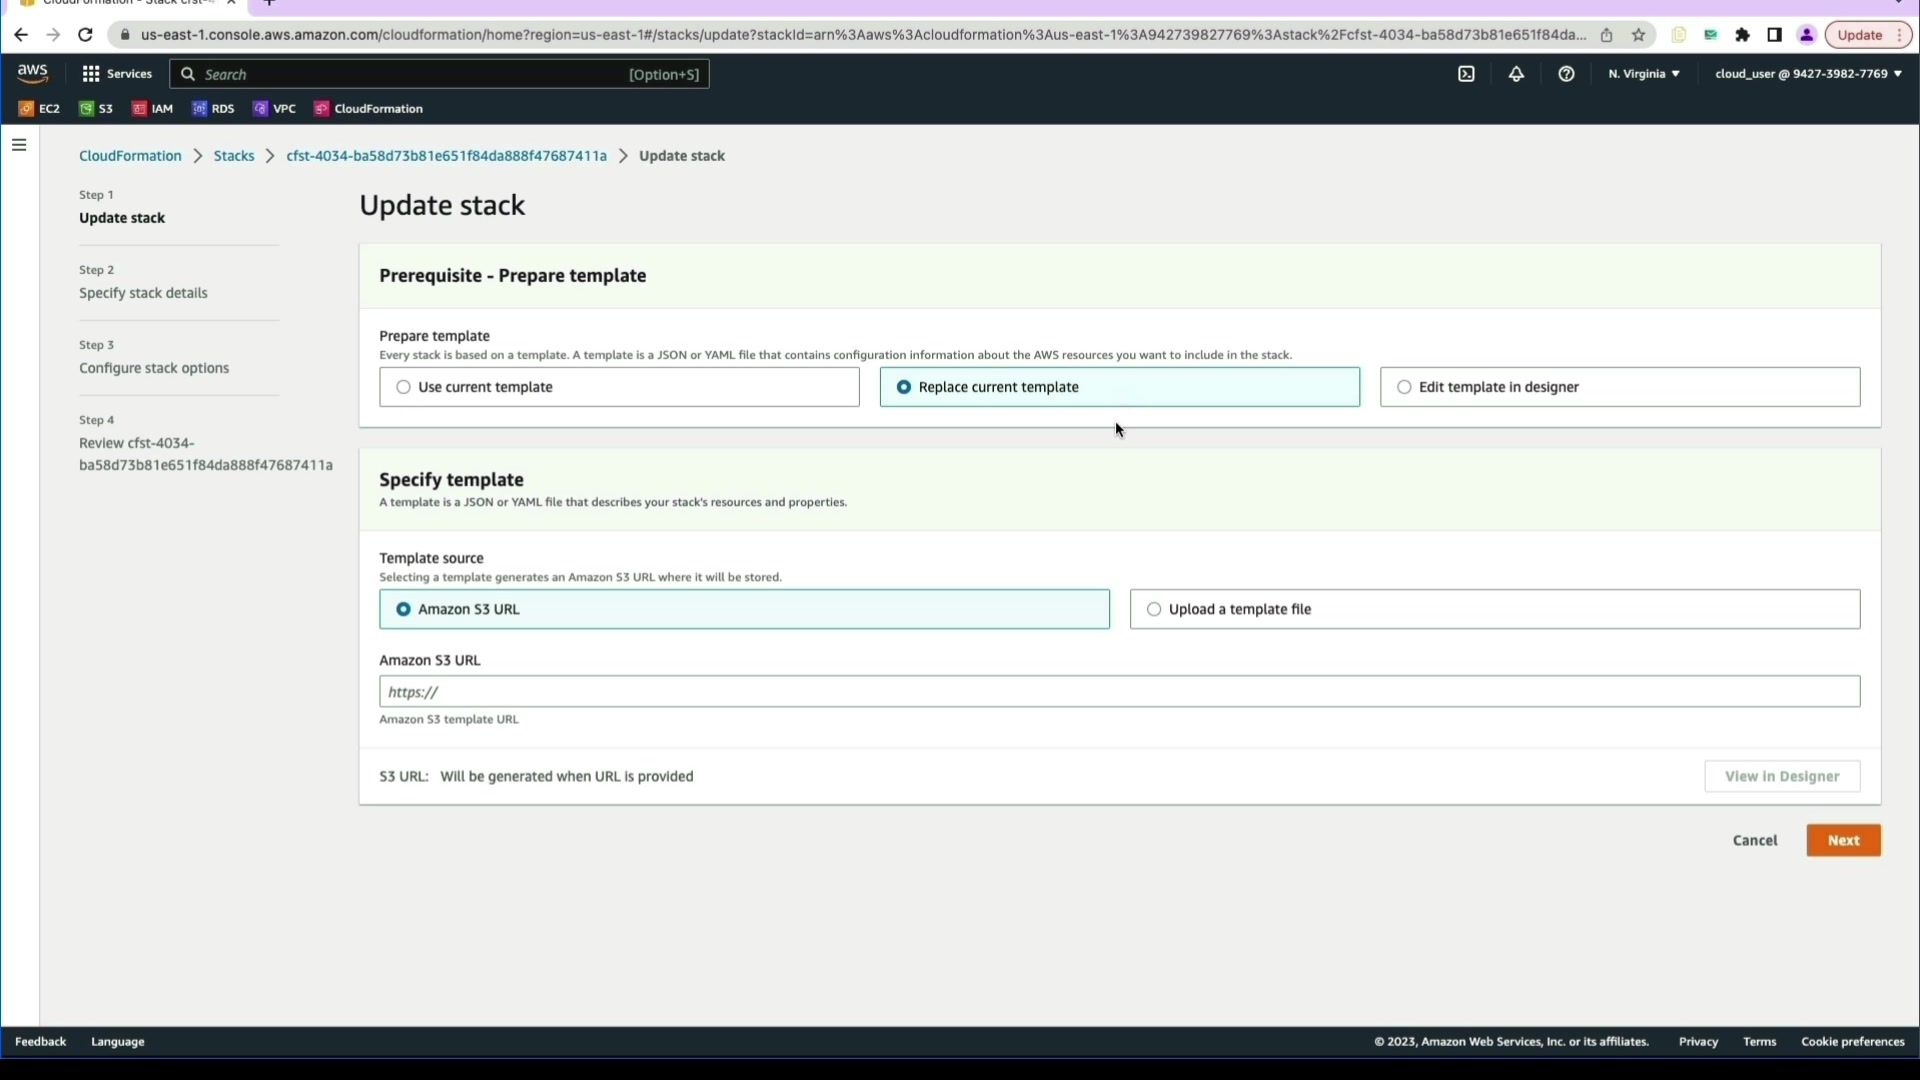Image resolution: width=1920 pixels, height=1080 pixels.
Task: Open the CloudFormation favorites bar shortcut
Action: point(368,109)
